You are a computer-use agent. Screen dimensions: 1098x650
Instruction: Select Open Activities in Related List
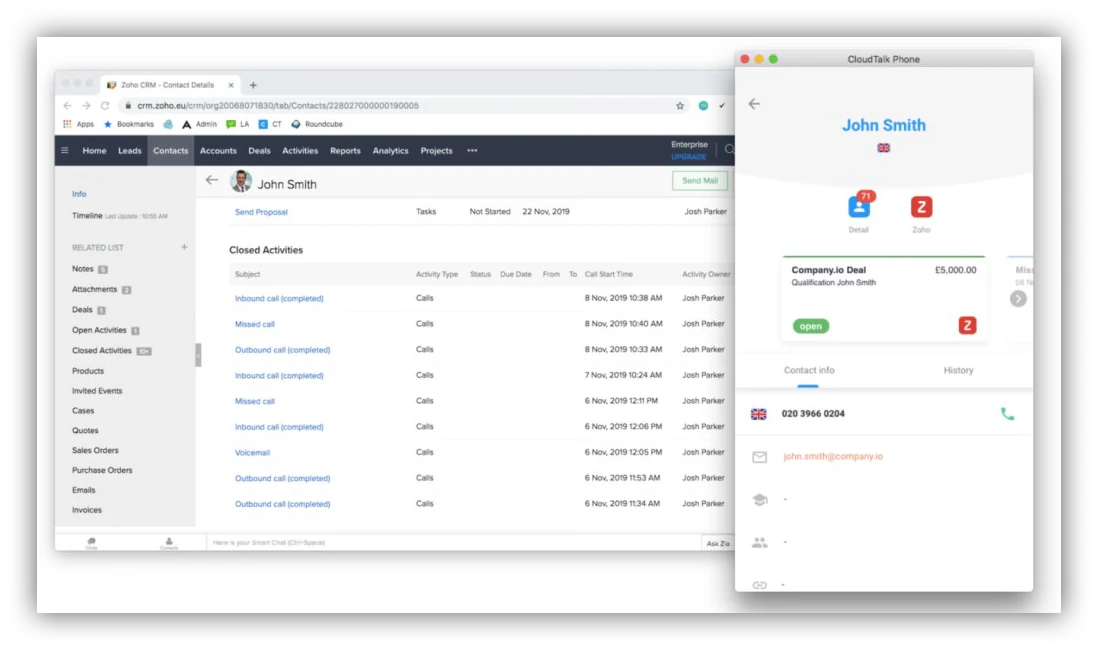click(x=99, y=331)
